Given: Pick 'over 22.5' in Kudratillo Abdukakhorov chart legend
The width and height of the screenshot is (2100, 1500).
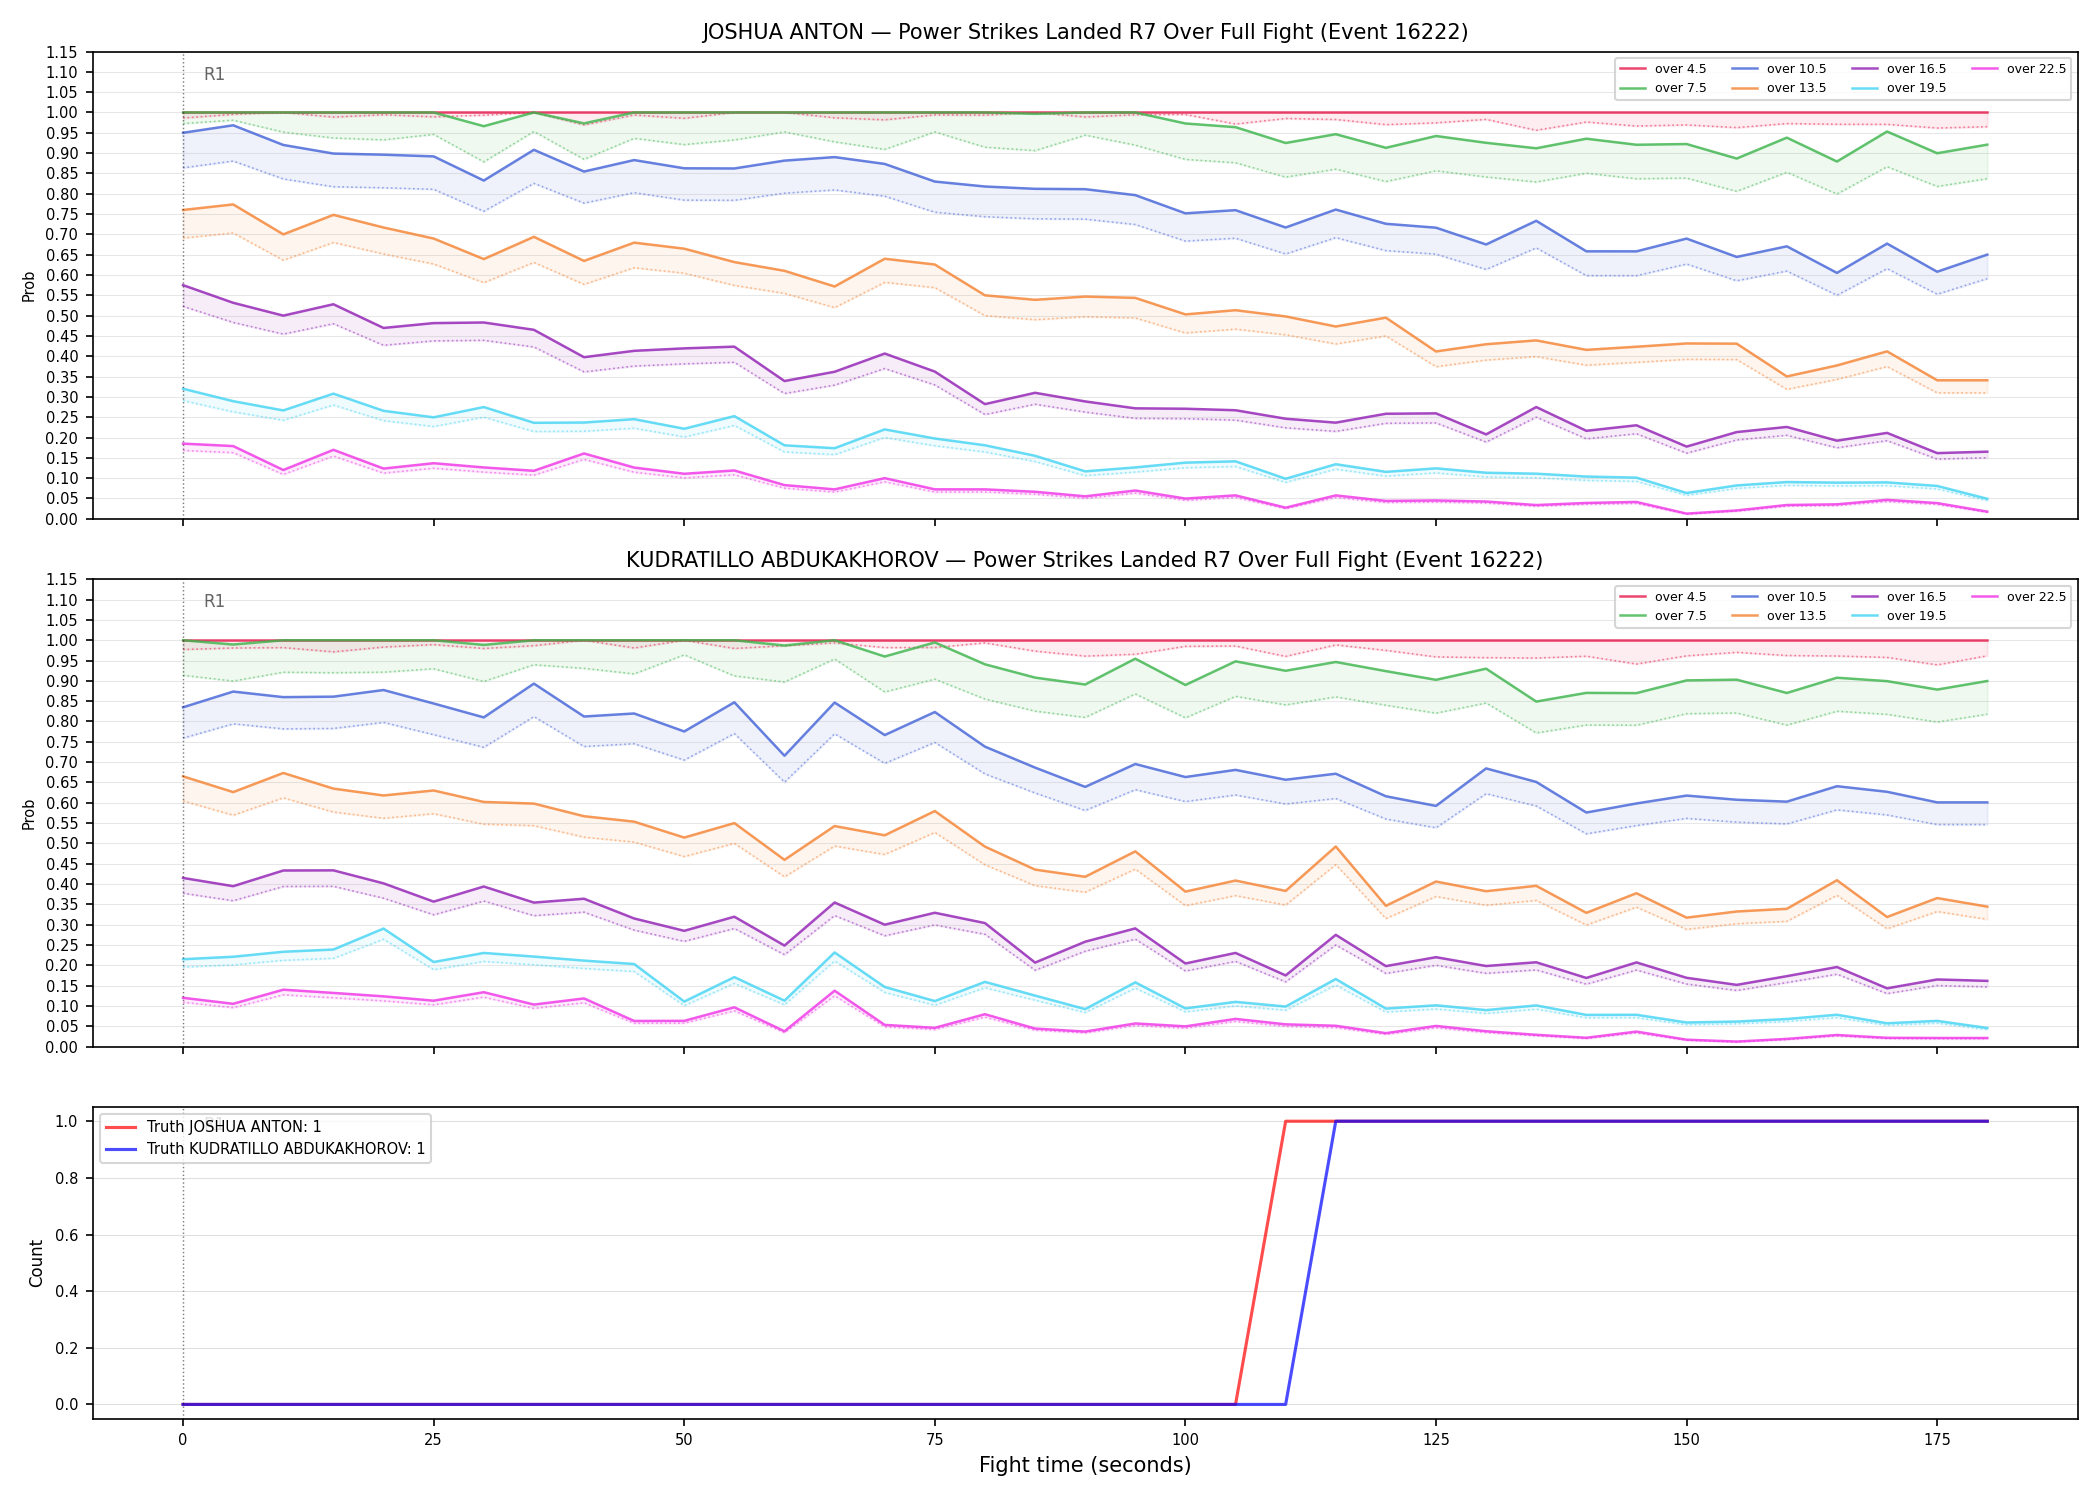Looking at the screenshot, I should (x=2018, y=597).
